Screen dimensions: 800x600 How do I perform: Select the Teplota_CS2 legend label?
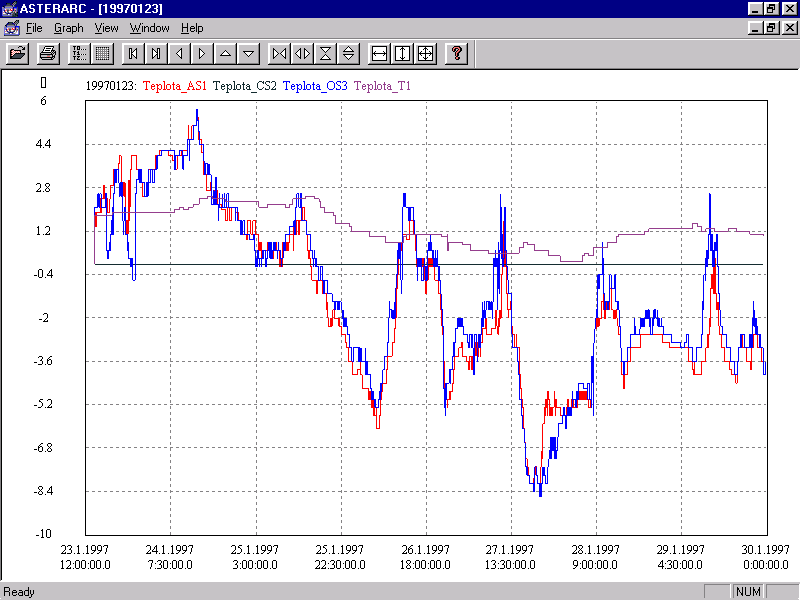tap(244, 86)
